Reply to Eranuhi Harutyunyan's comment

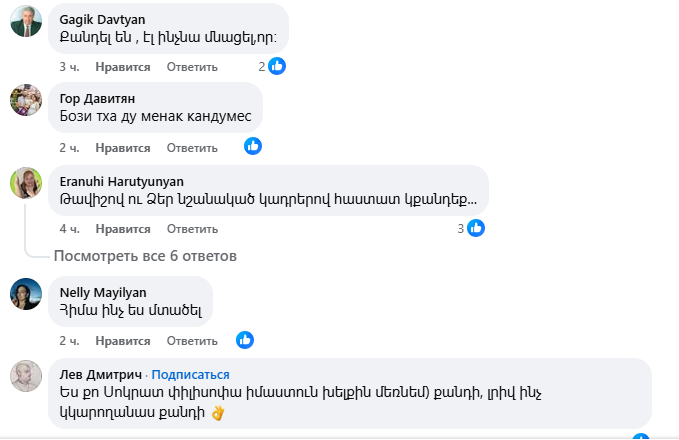coord(192,229)
